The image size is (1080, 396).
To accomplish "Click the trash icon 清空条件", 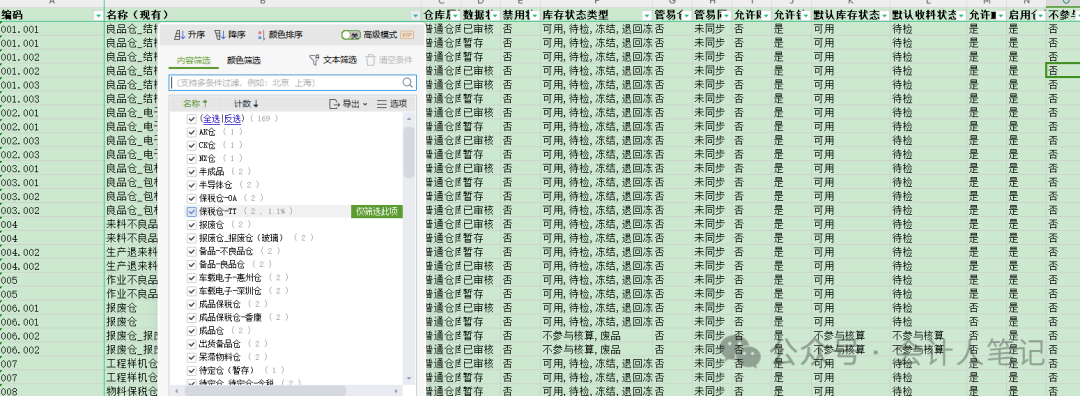I will coord(371,60).
